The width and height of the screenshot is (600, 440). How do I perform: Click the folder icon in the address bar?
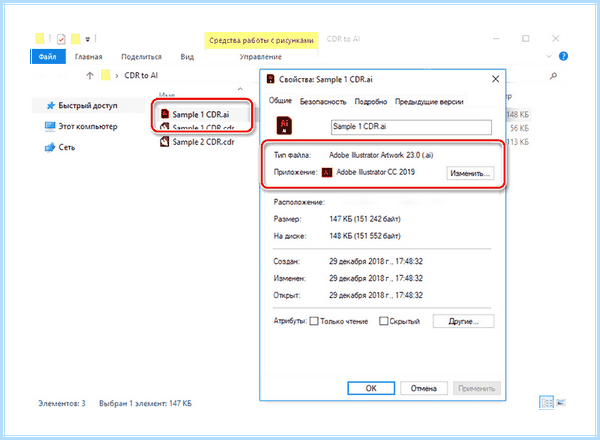[x=106, y=75]
